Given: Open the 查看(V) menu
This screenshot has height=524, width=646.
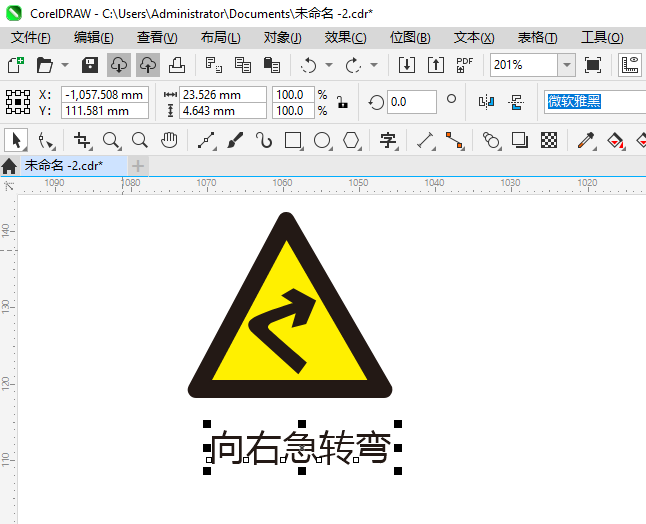Looking at the screenshot, I should 157,37.
